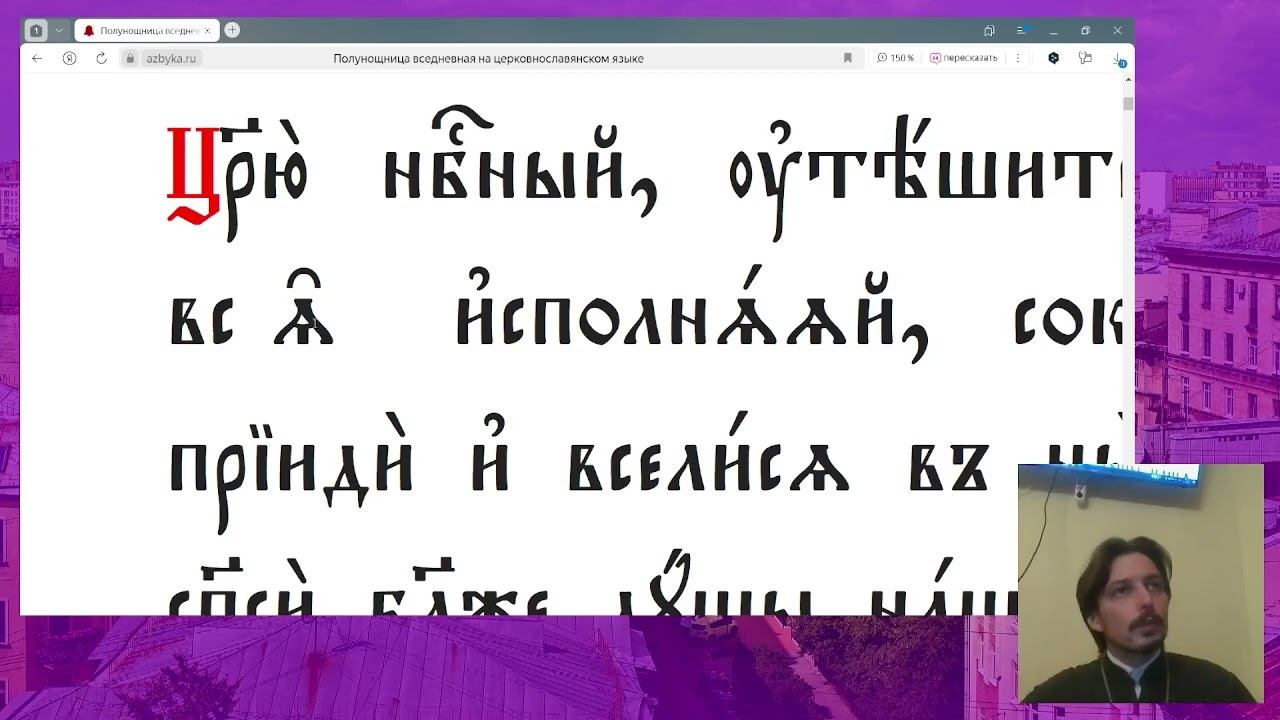Open the extensions panel icon
This screenshot has height=720, width=1280.
coord(1085,58)
